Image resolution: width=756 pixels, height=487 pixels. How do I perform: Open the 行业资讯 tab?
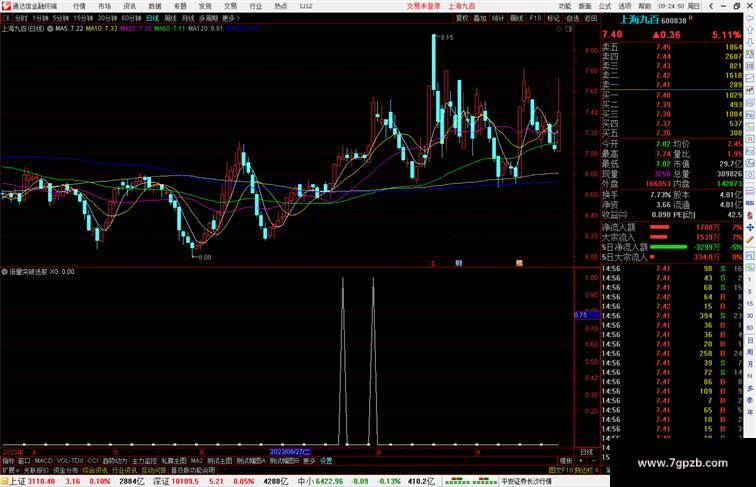124,470
